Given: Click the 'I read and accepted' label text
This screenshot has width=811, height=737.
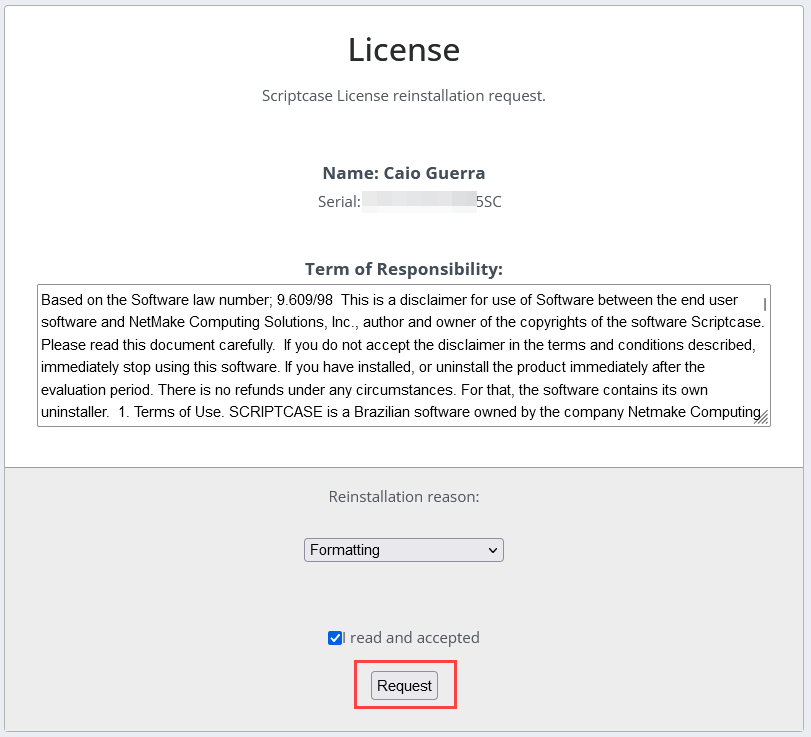Looking at the screenshot, I should click(411, 638).
